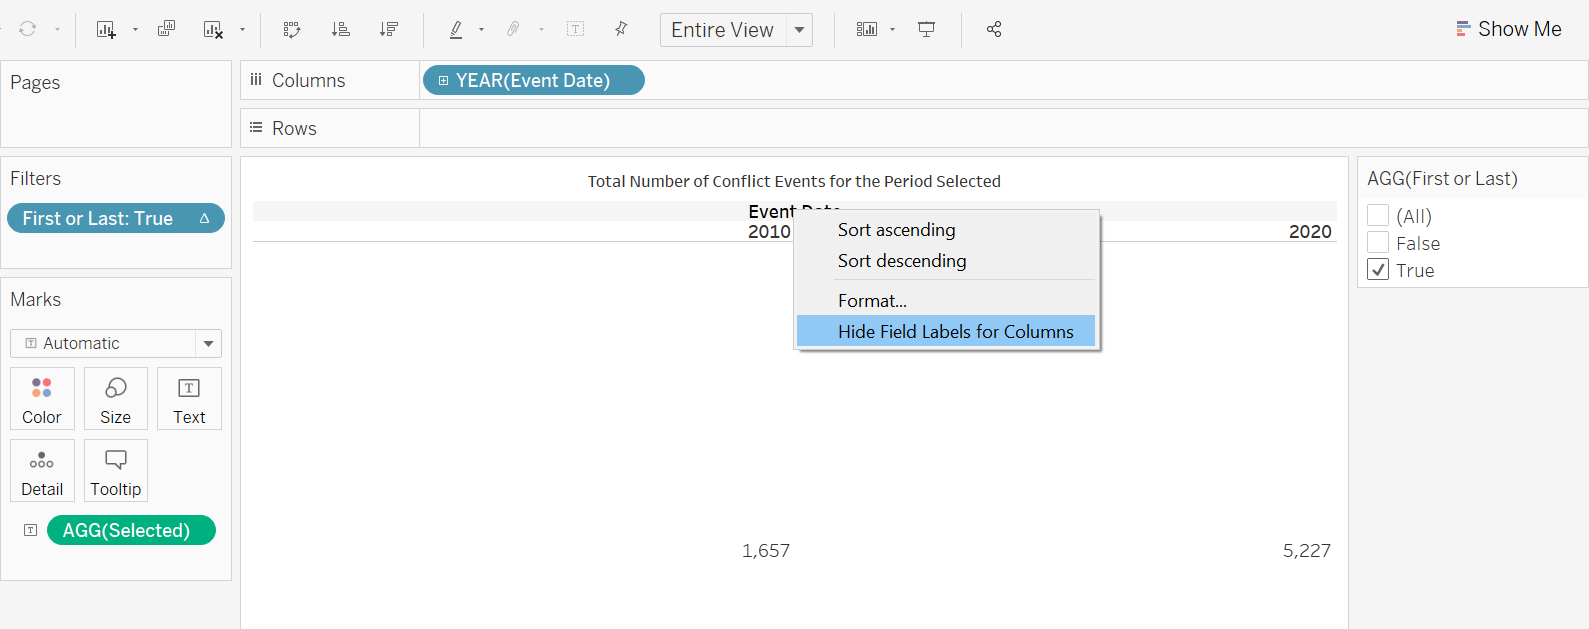
Task: Click the Duplicate sheet icon
Action: pos(166,29)
